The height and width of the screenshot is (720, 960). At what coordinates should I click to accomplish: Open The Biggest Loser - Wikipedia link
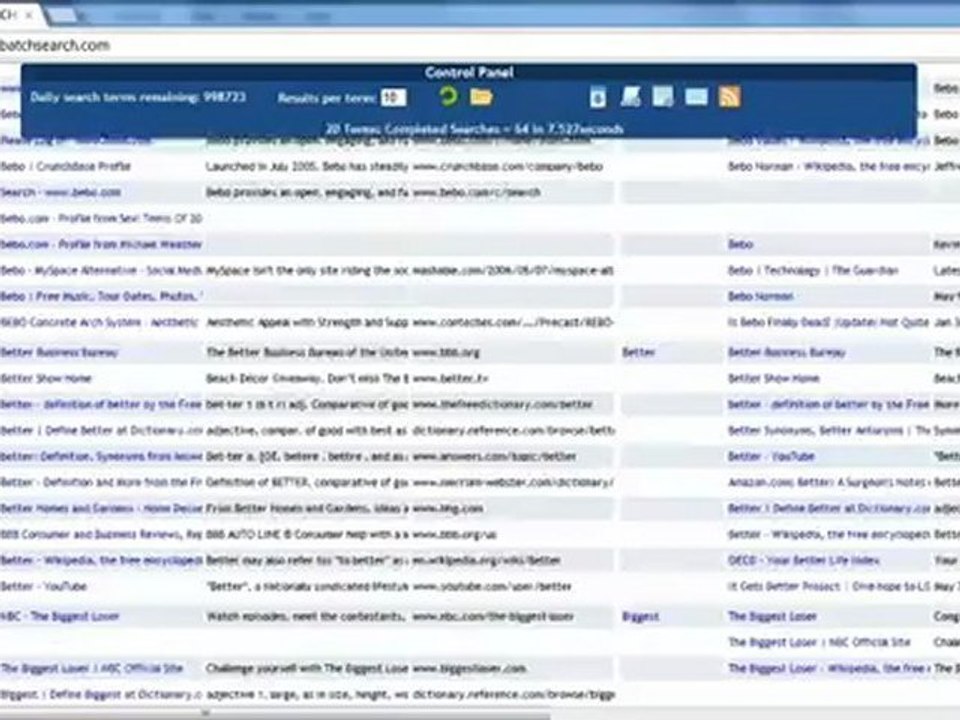(828, 668)
